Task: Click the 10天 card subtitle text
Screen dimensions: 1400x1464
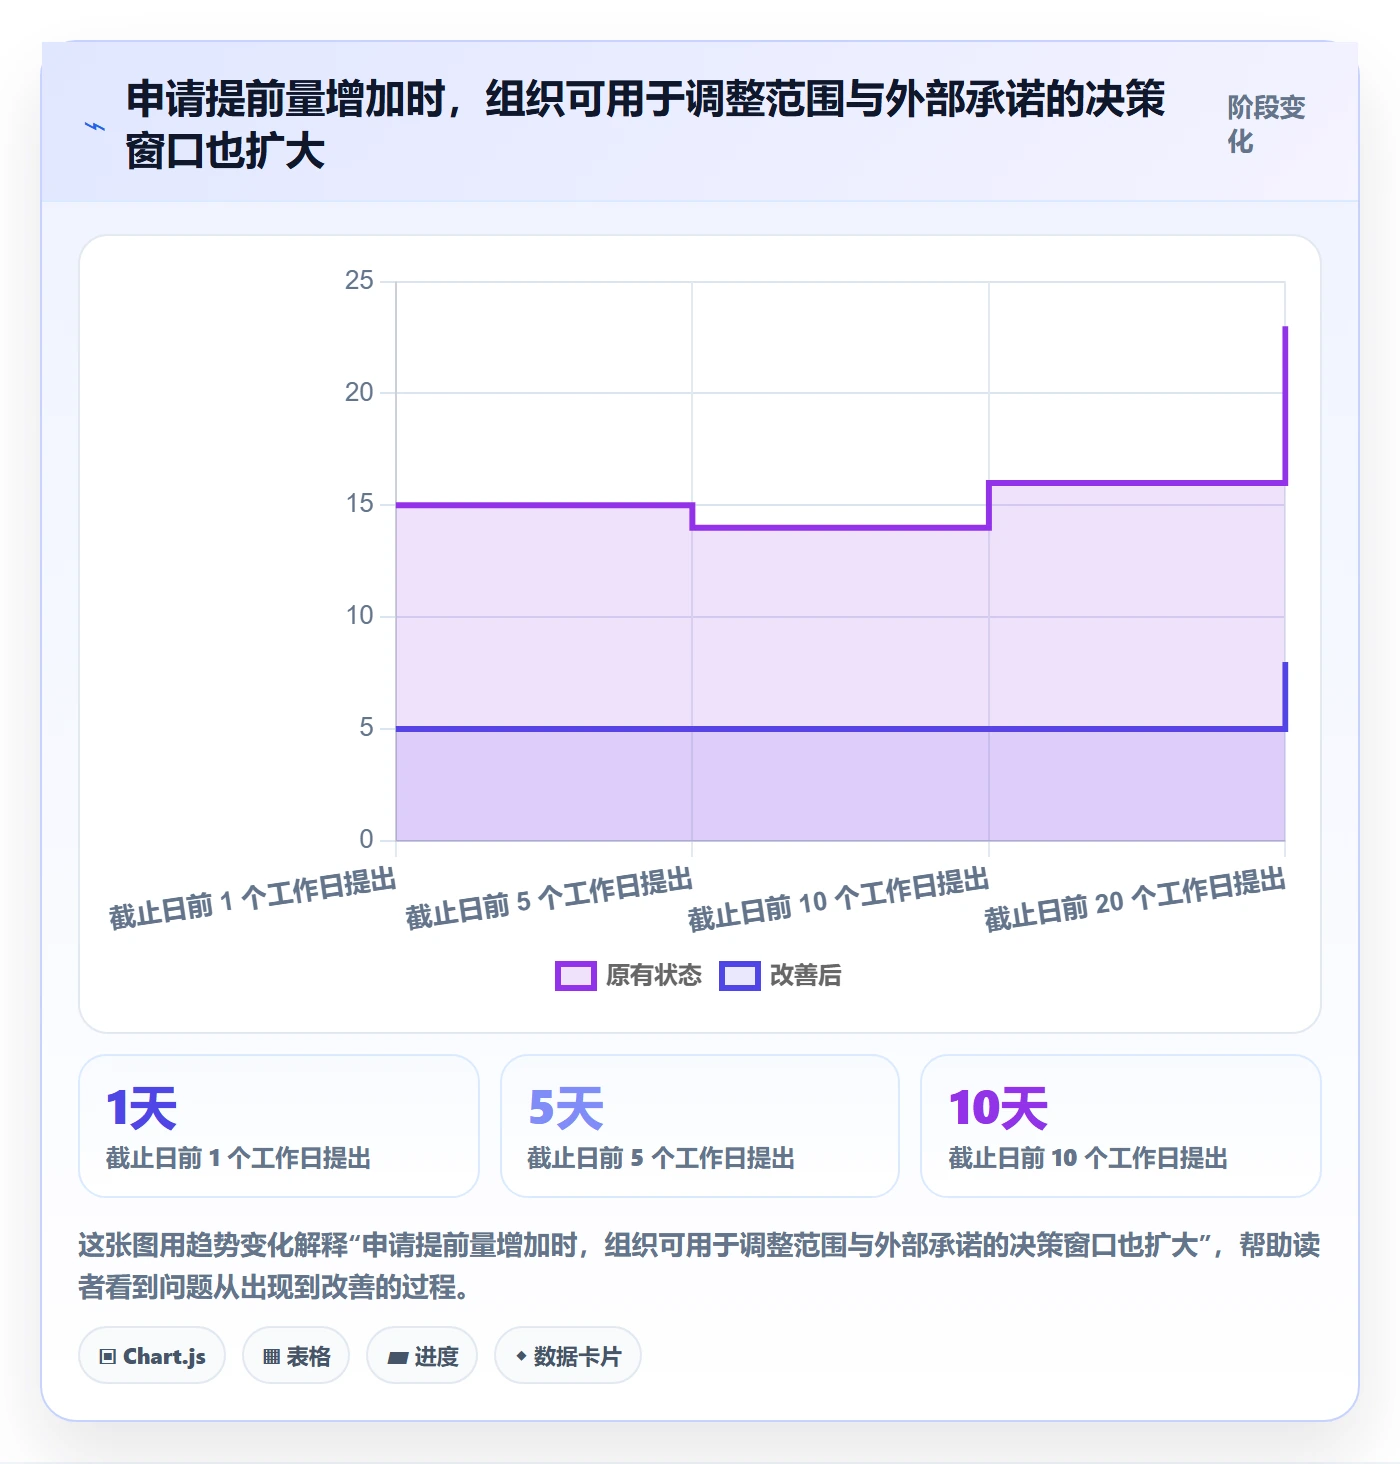Action: coord(1088,1158)
